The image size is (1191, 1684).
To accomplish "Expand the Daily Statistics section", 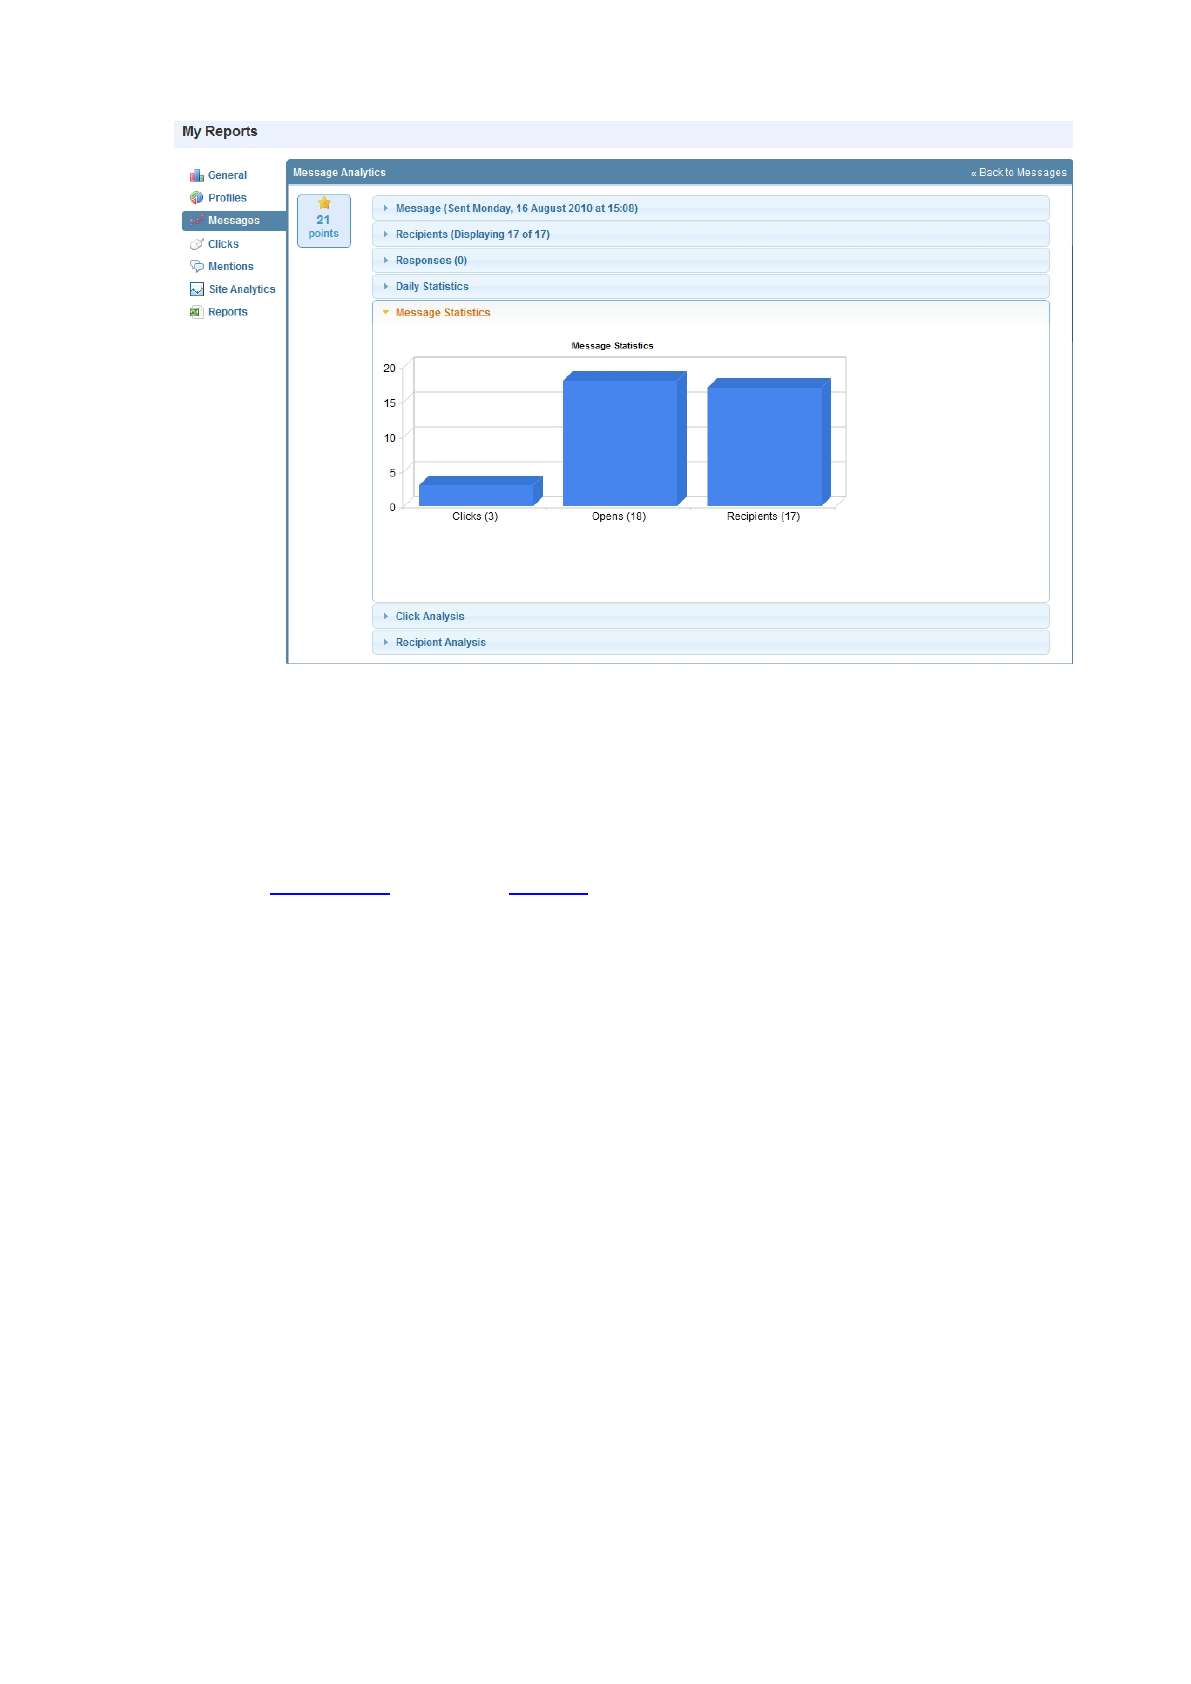I will coord(711,286).
